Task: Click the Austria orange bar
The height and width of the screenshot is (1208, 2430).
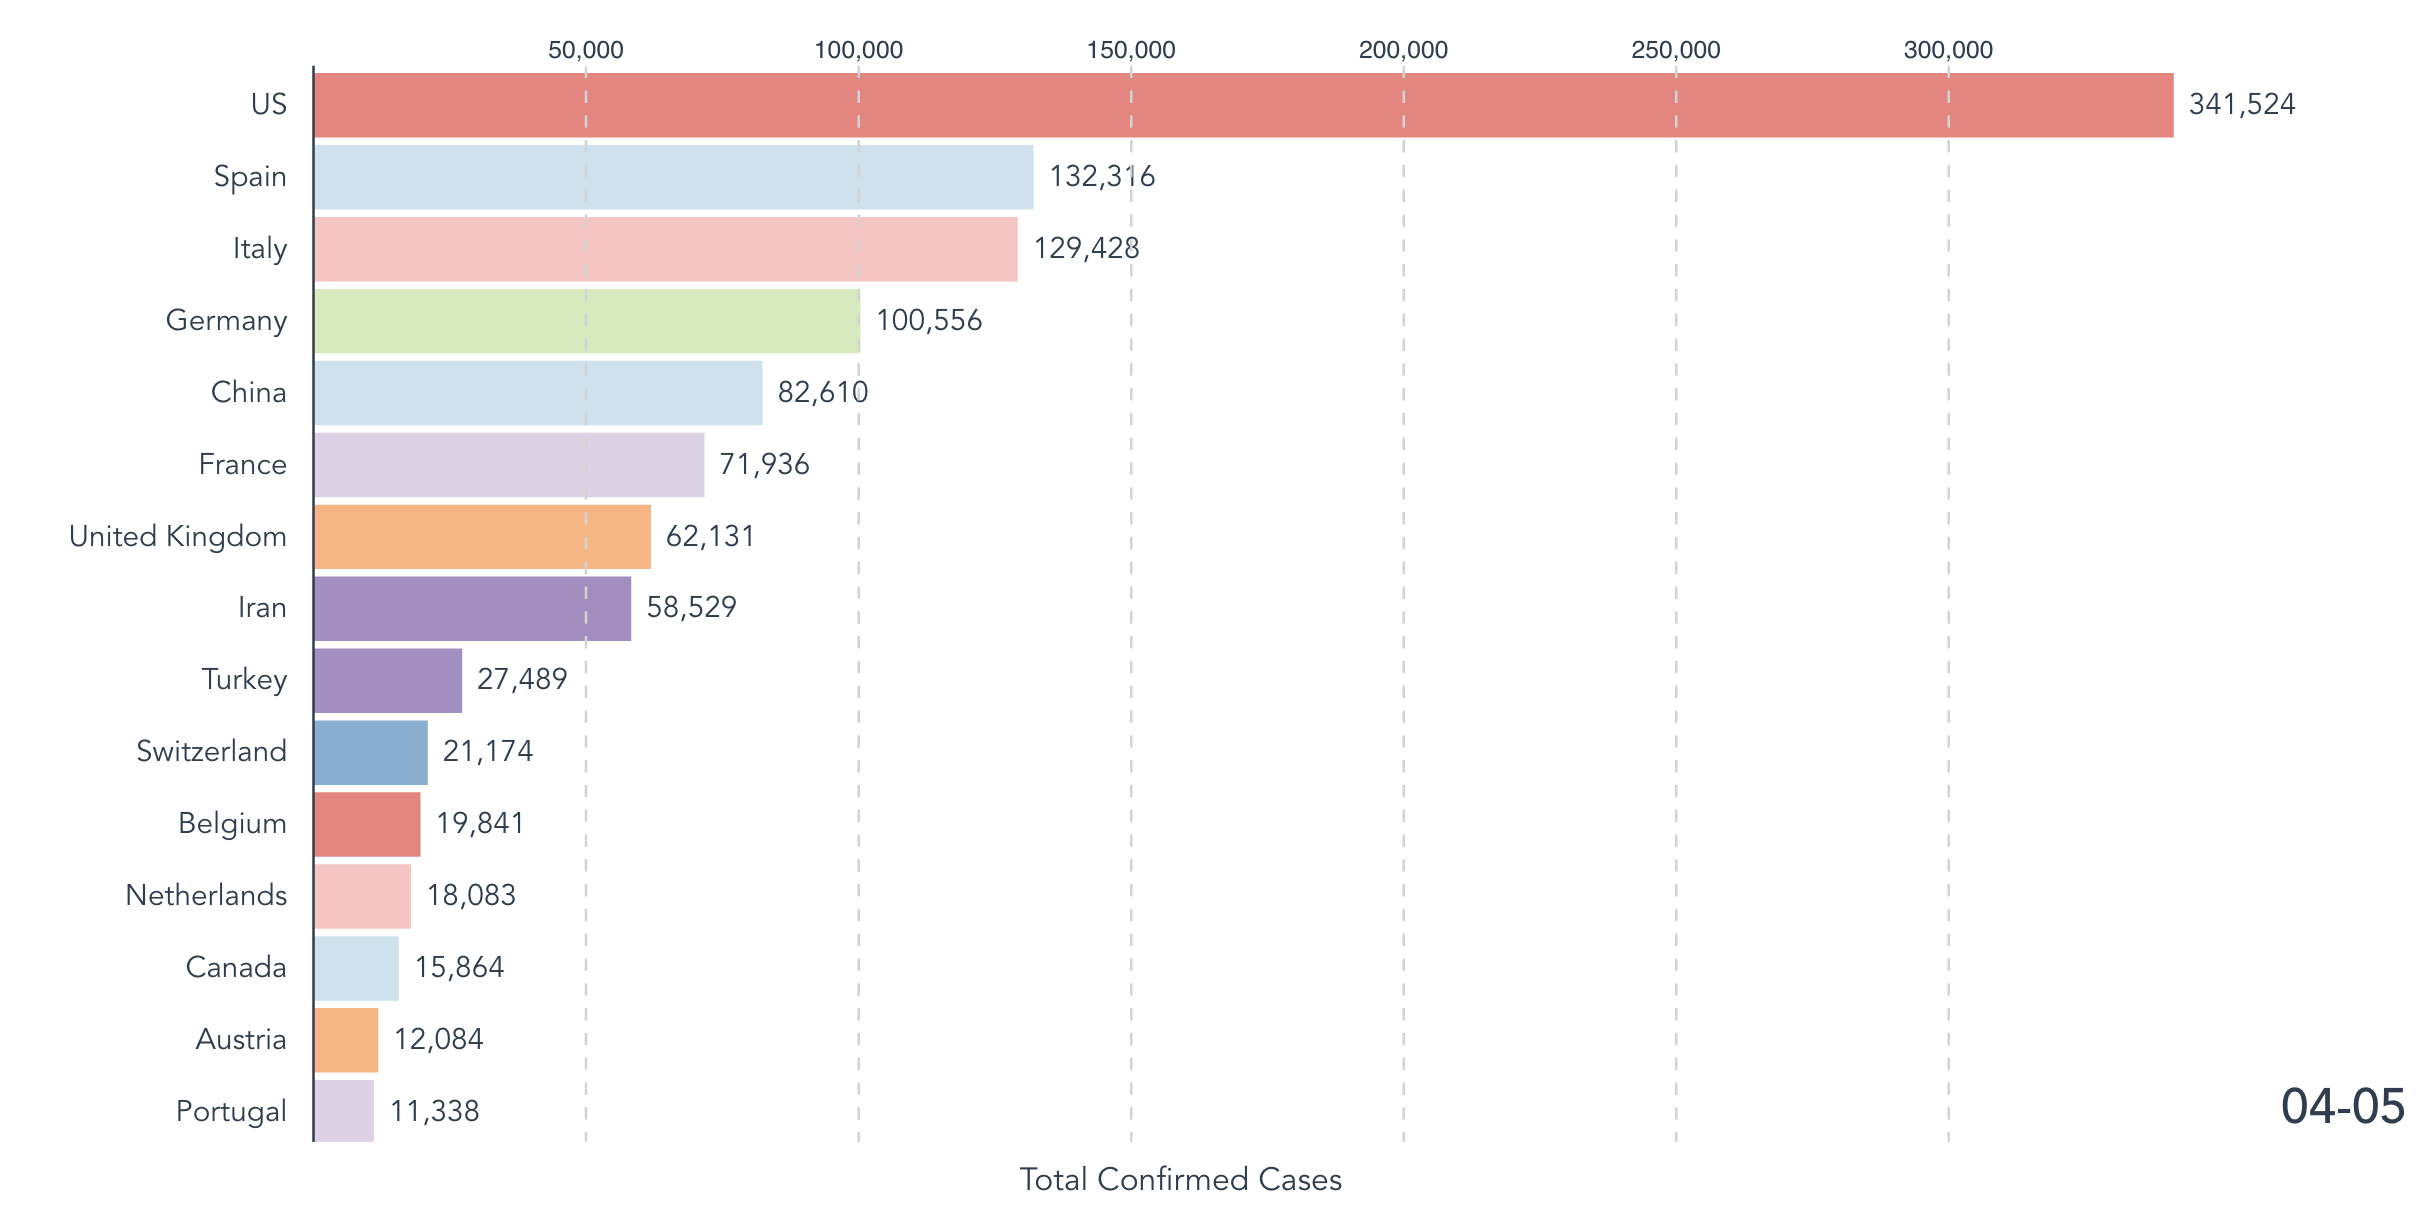Action: 346,1040
